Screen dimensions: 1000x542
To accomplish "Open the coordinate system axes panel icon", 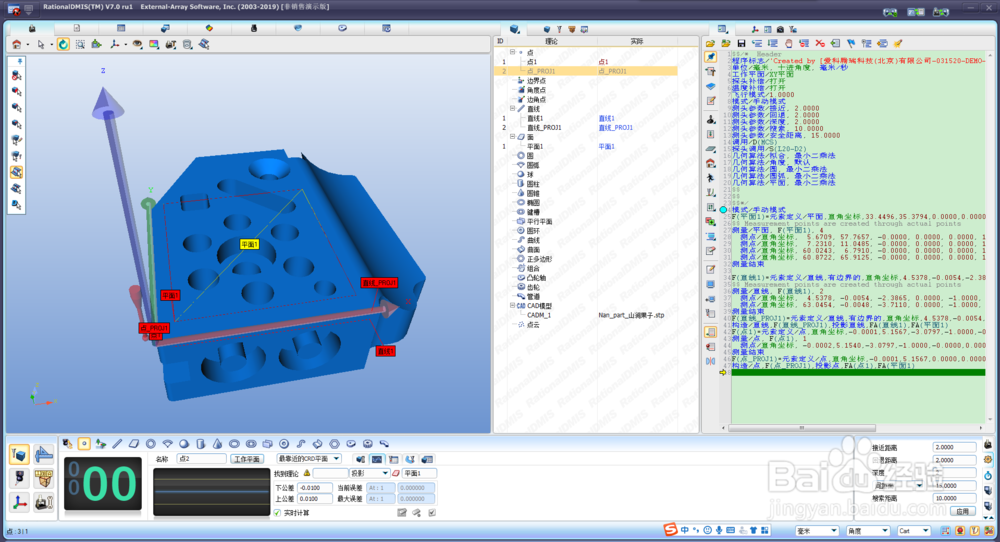I will coord(19,502).
